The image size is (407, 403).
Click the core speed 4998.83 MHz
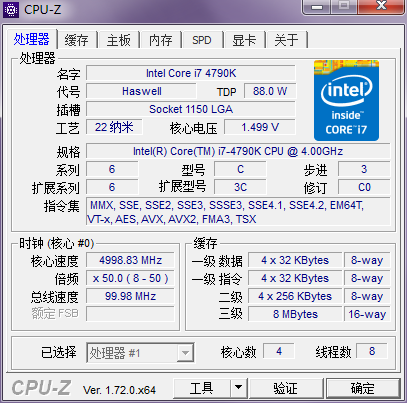click(130, 260)
